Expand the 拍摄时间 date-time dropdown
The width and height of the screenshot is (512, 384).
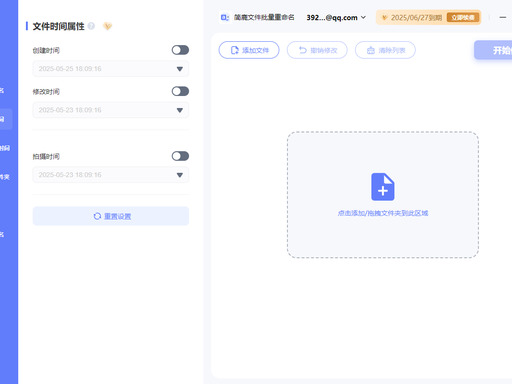(x=111, y=175)
